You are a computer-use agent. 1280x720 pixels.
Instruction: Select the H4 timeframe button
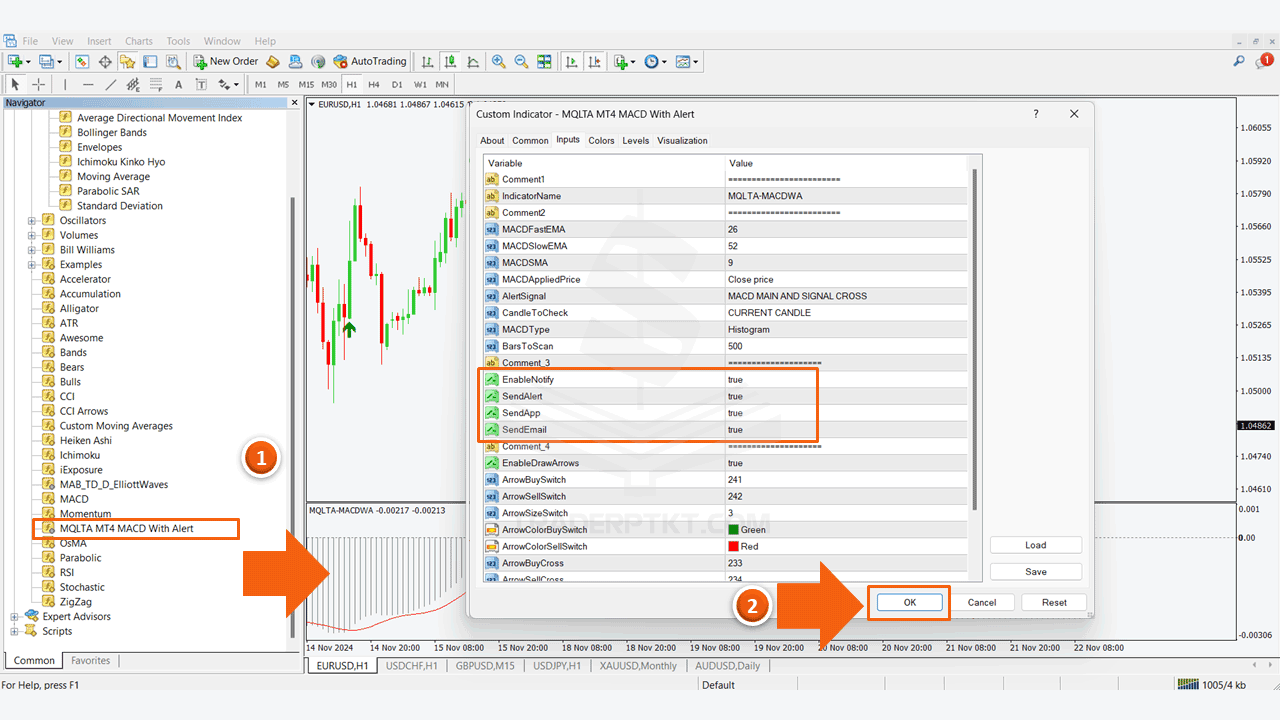[374, 84]
